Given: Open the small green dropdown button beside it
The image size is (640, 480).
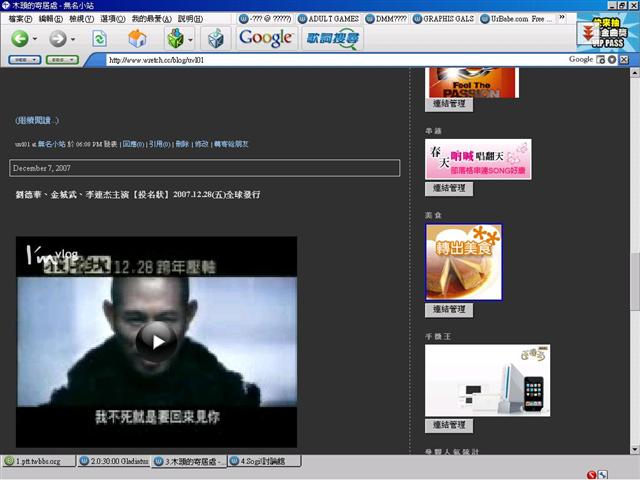Looking at the screenshot, I should [x=62, y=60].
